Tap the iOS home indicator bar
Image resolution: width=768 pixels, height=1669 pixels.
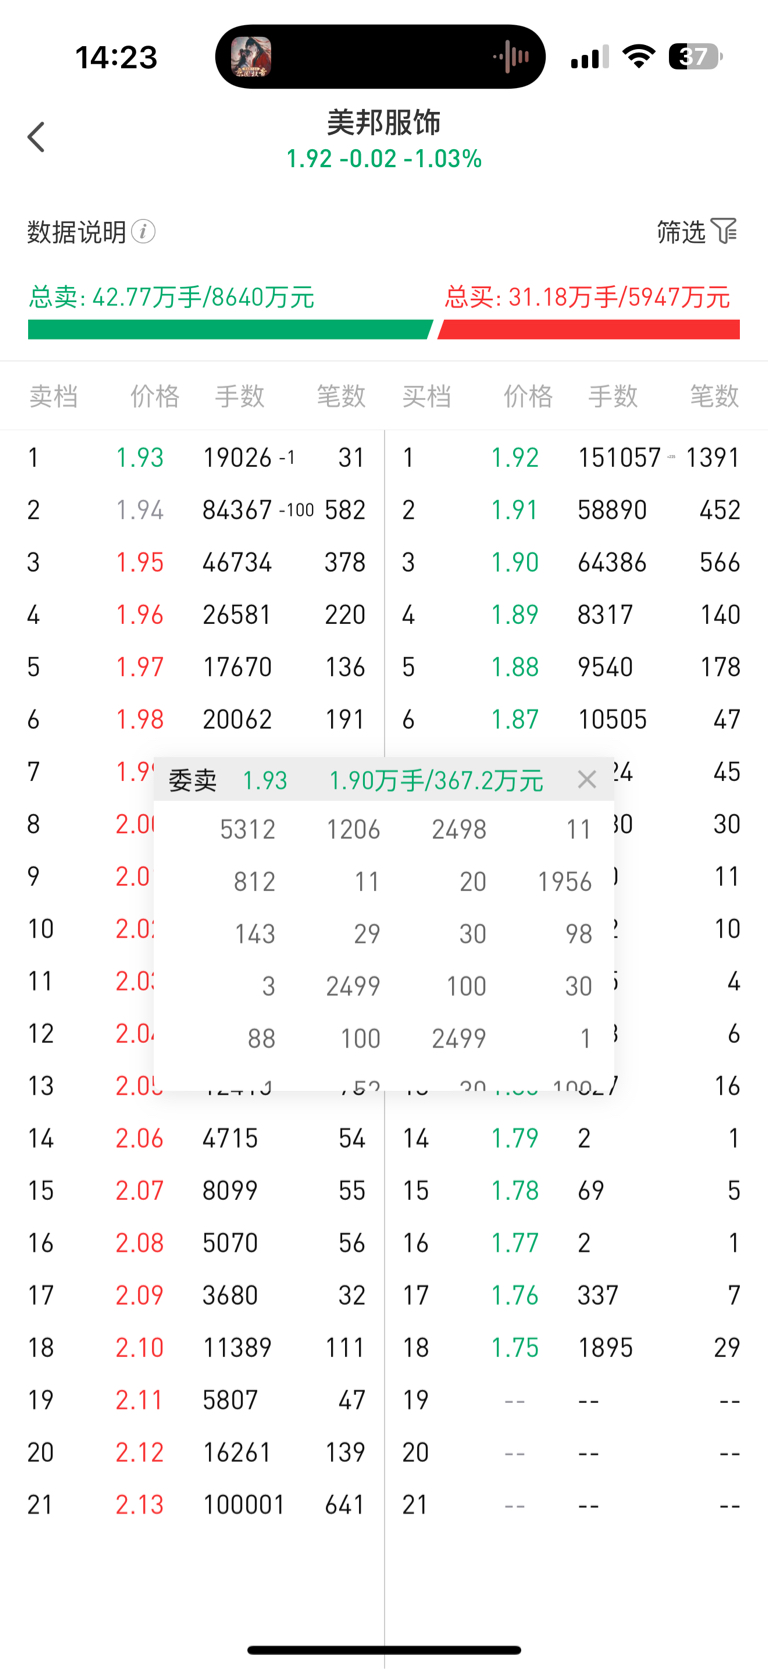[x=384, y=1650]
